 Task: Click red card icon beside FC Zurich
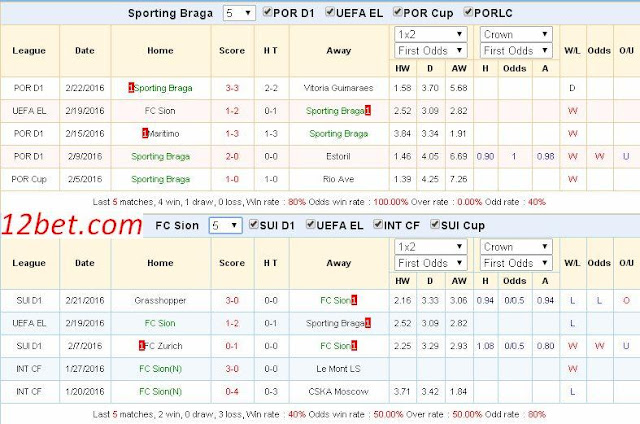(x=142, y=346)
